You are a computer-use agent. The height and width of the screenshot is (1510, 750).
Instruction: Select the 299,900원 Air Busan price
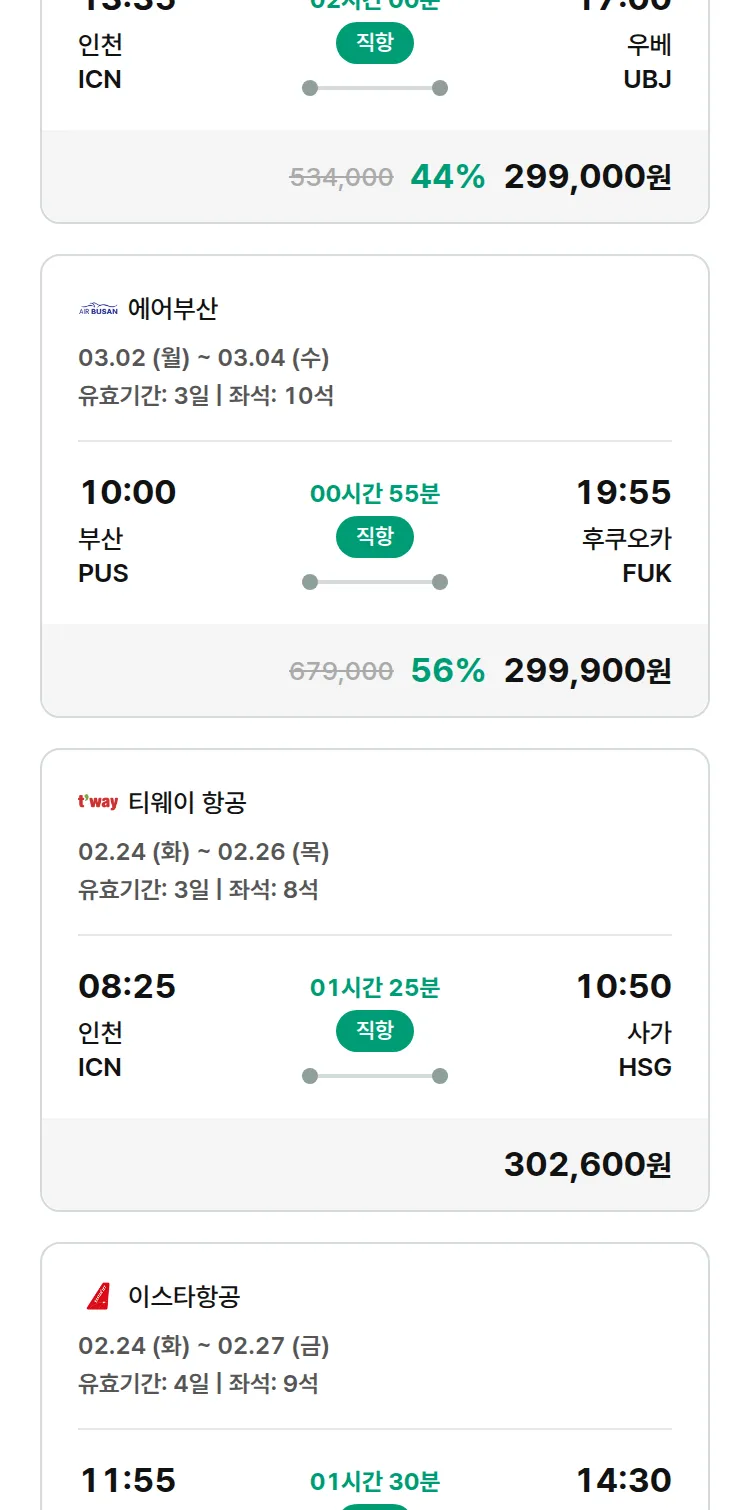point(587,671)
